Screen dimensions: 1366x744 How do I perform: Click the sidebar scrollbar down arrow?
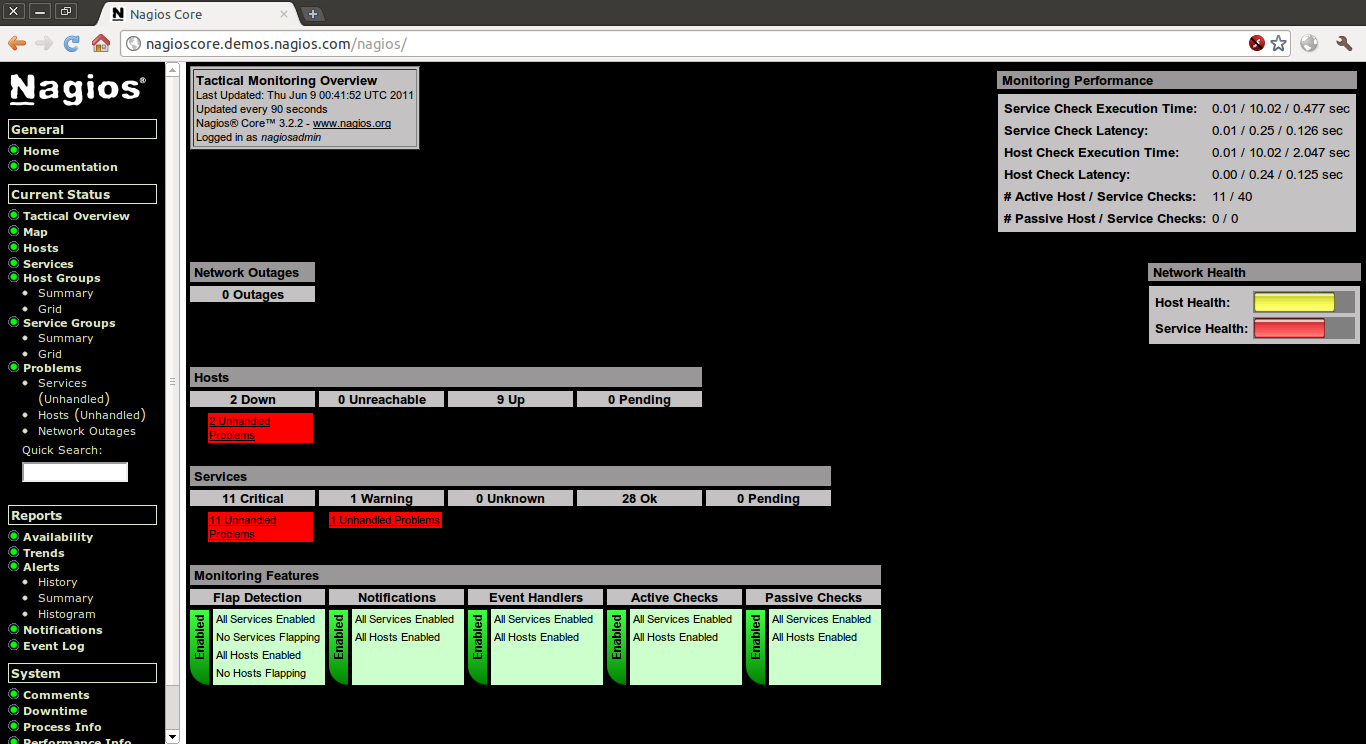(172, 736)
